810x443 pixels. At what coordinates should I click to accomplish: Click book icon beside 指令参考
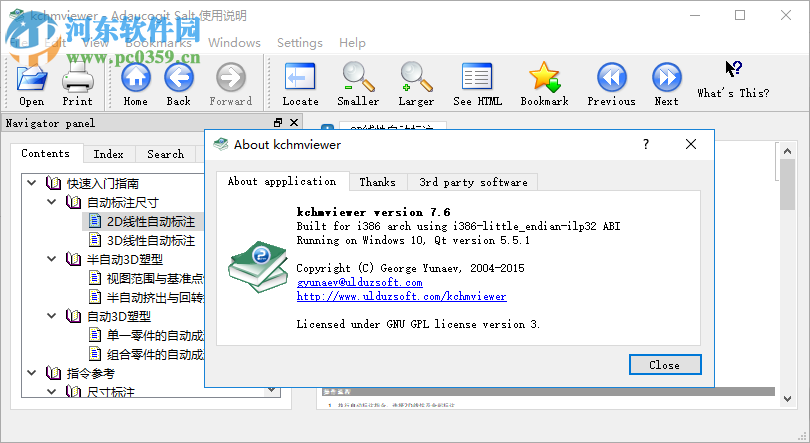tap(53, 372)
